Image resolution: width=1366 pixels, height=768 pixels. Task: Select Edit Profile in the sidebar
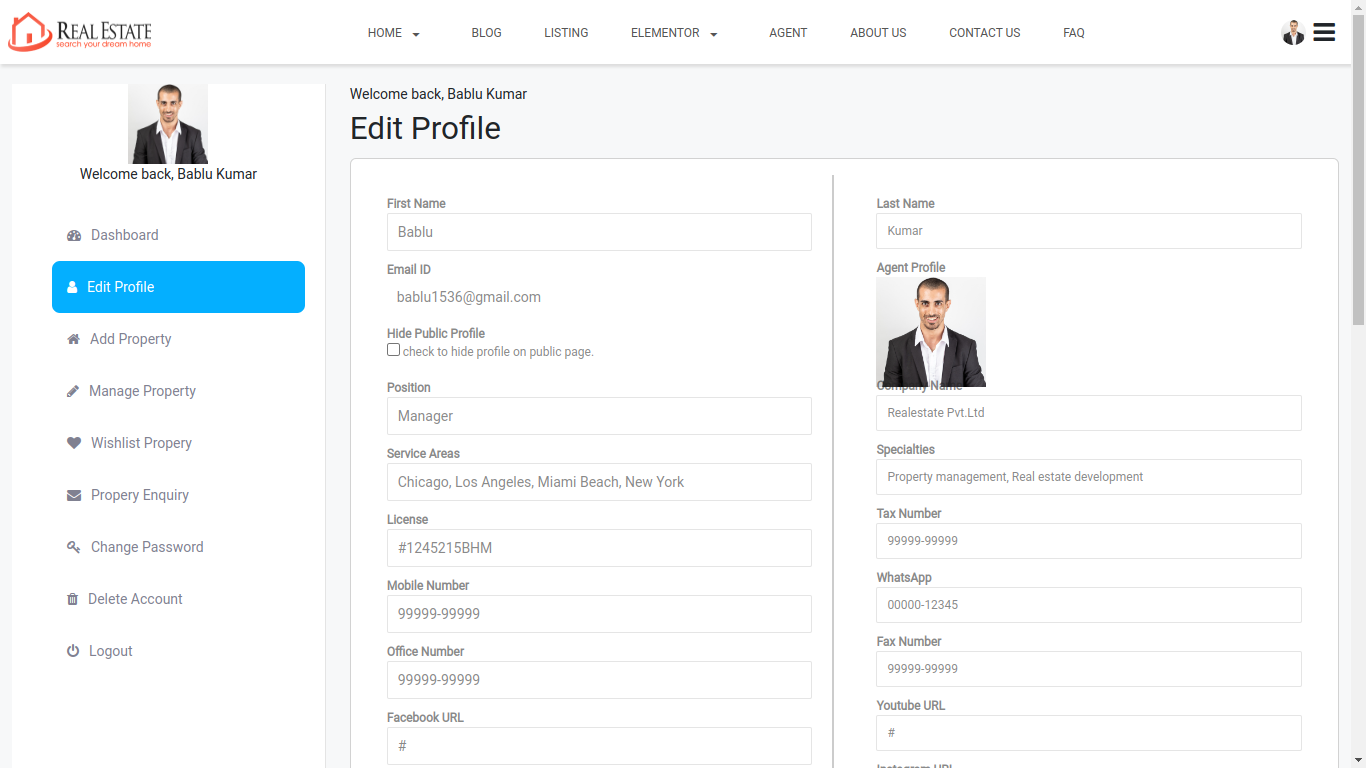click(x=178, y=287)
